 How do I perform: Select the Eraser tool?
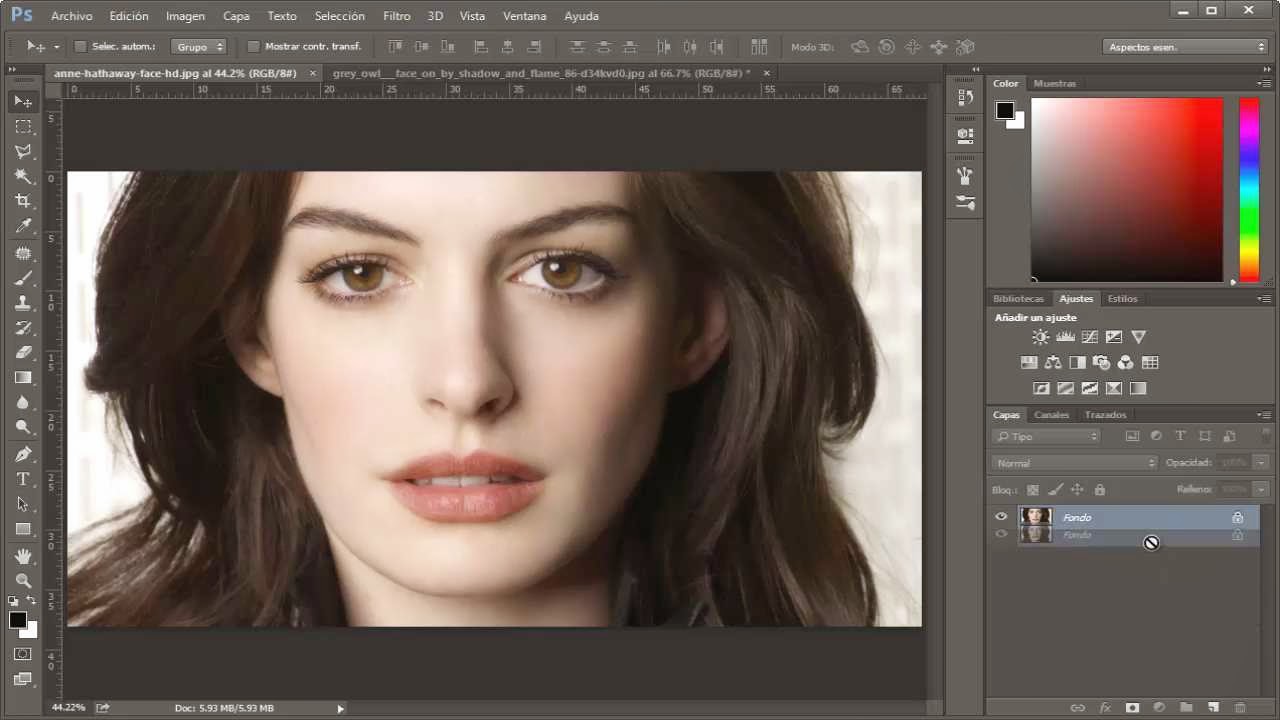[x=23, y=353]
